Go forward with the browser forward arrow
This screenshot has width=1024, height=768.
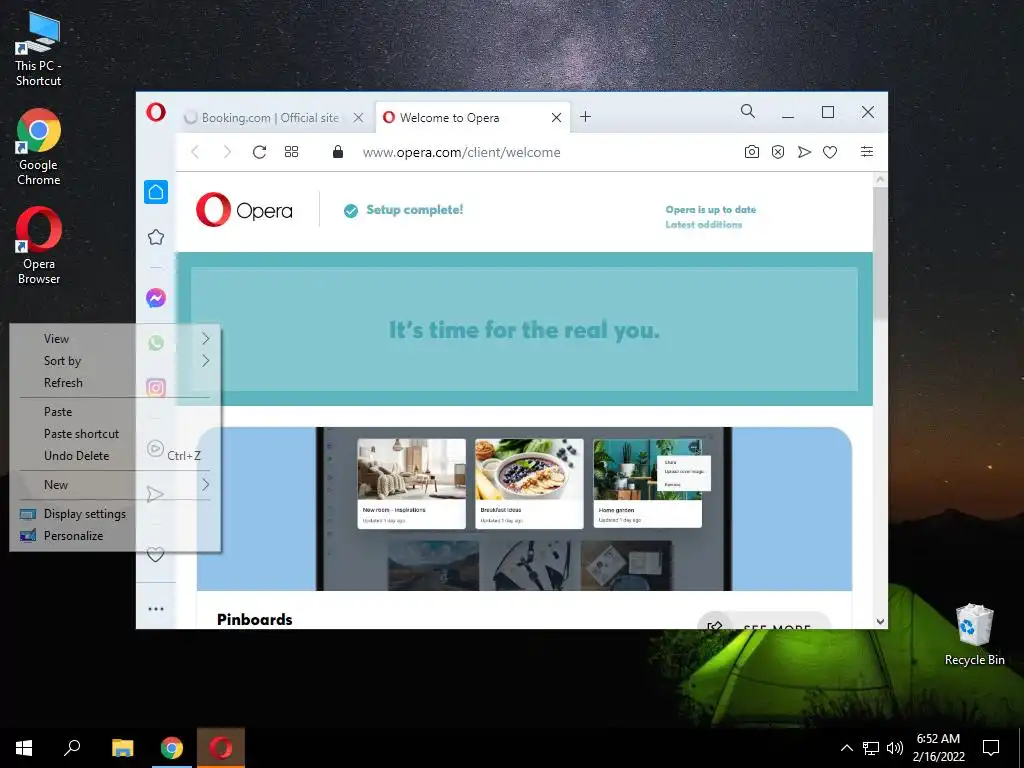(x=227, y=152)
